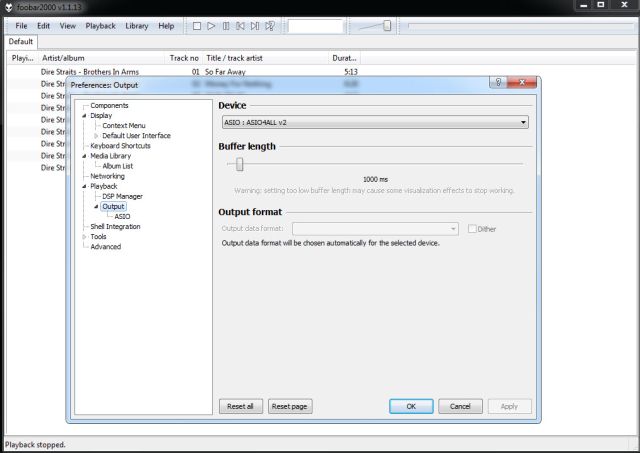This screenshot has width=640, height=453.
Task: Select DSP Manager in preferences tree
Action: pos(122,196)
